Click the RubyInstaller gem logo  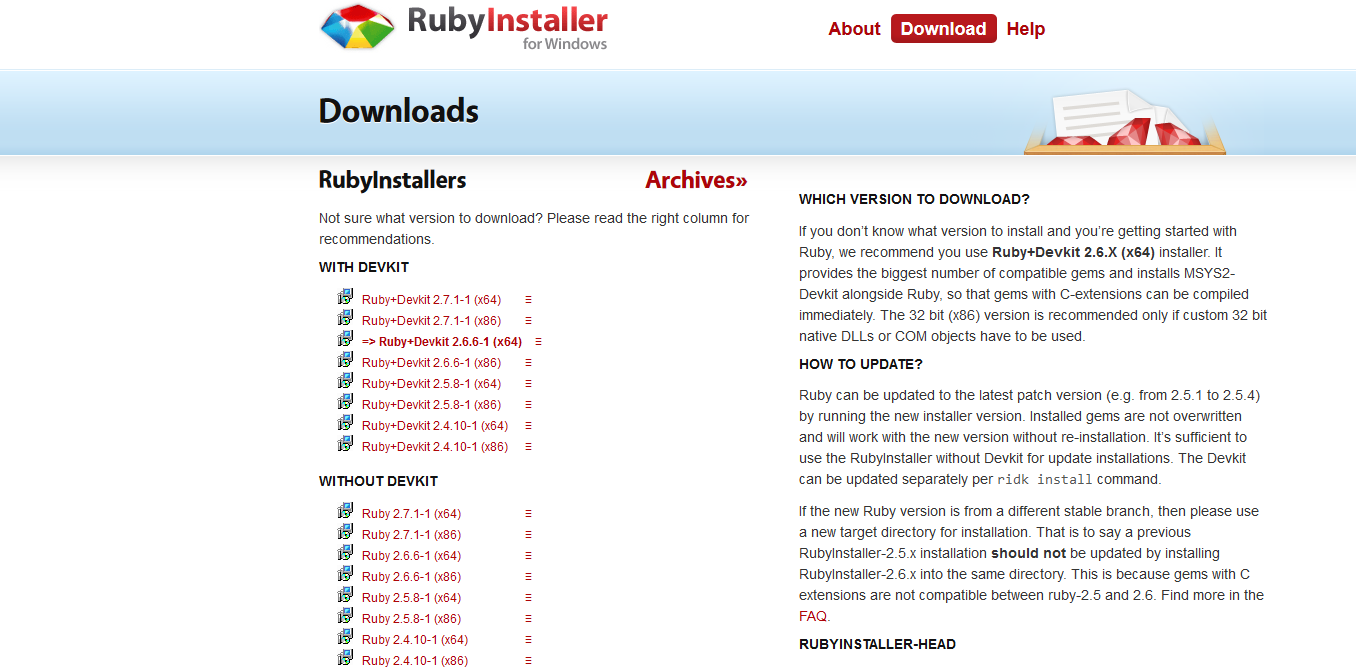coord(357,28)
